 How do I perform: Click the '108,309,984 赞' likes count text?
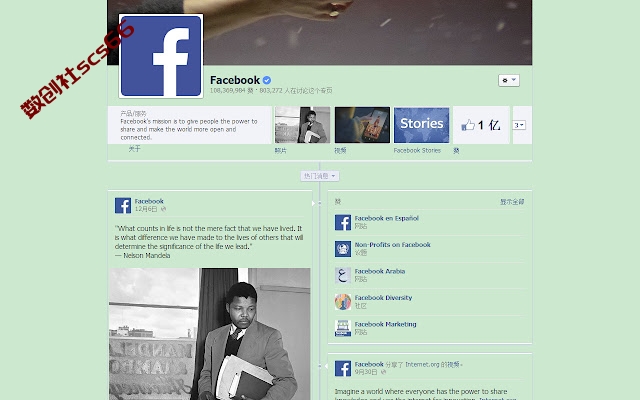click(x=231, y=91)
